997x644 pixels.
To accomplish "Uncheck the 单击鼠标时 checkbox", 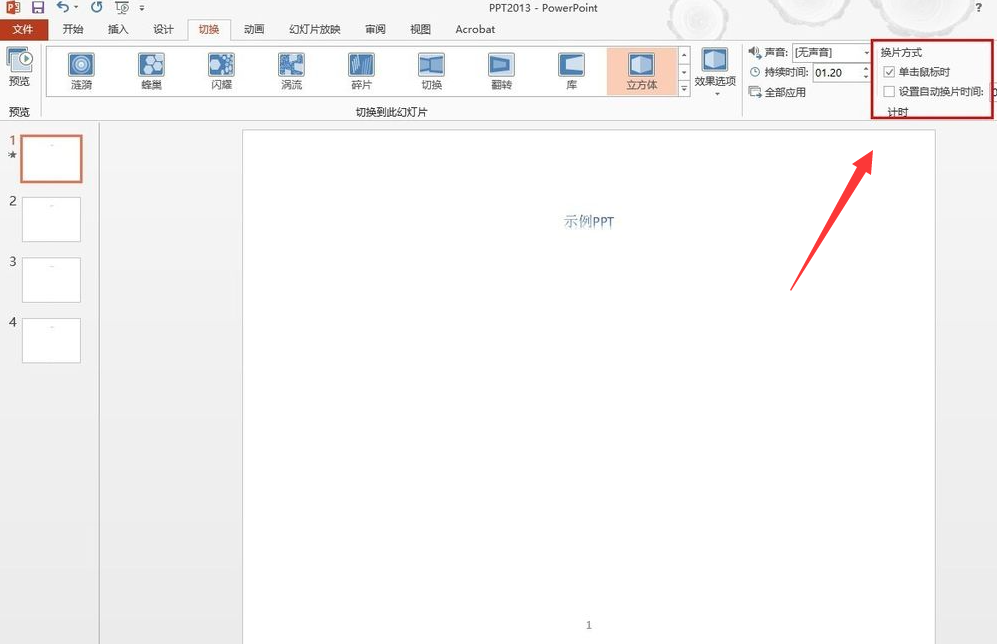I will coord(890,72).
